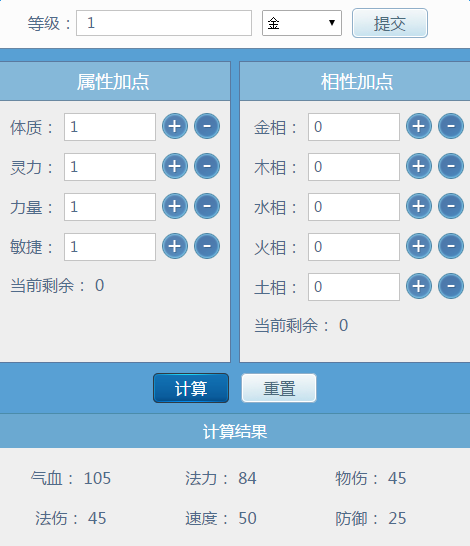Focus the 等级 level input field
The width and height of the screenshot is (470, 546).
(164, 23)
